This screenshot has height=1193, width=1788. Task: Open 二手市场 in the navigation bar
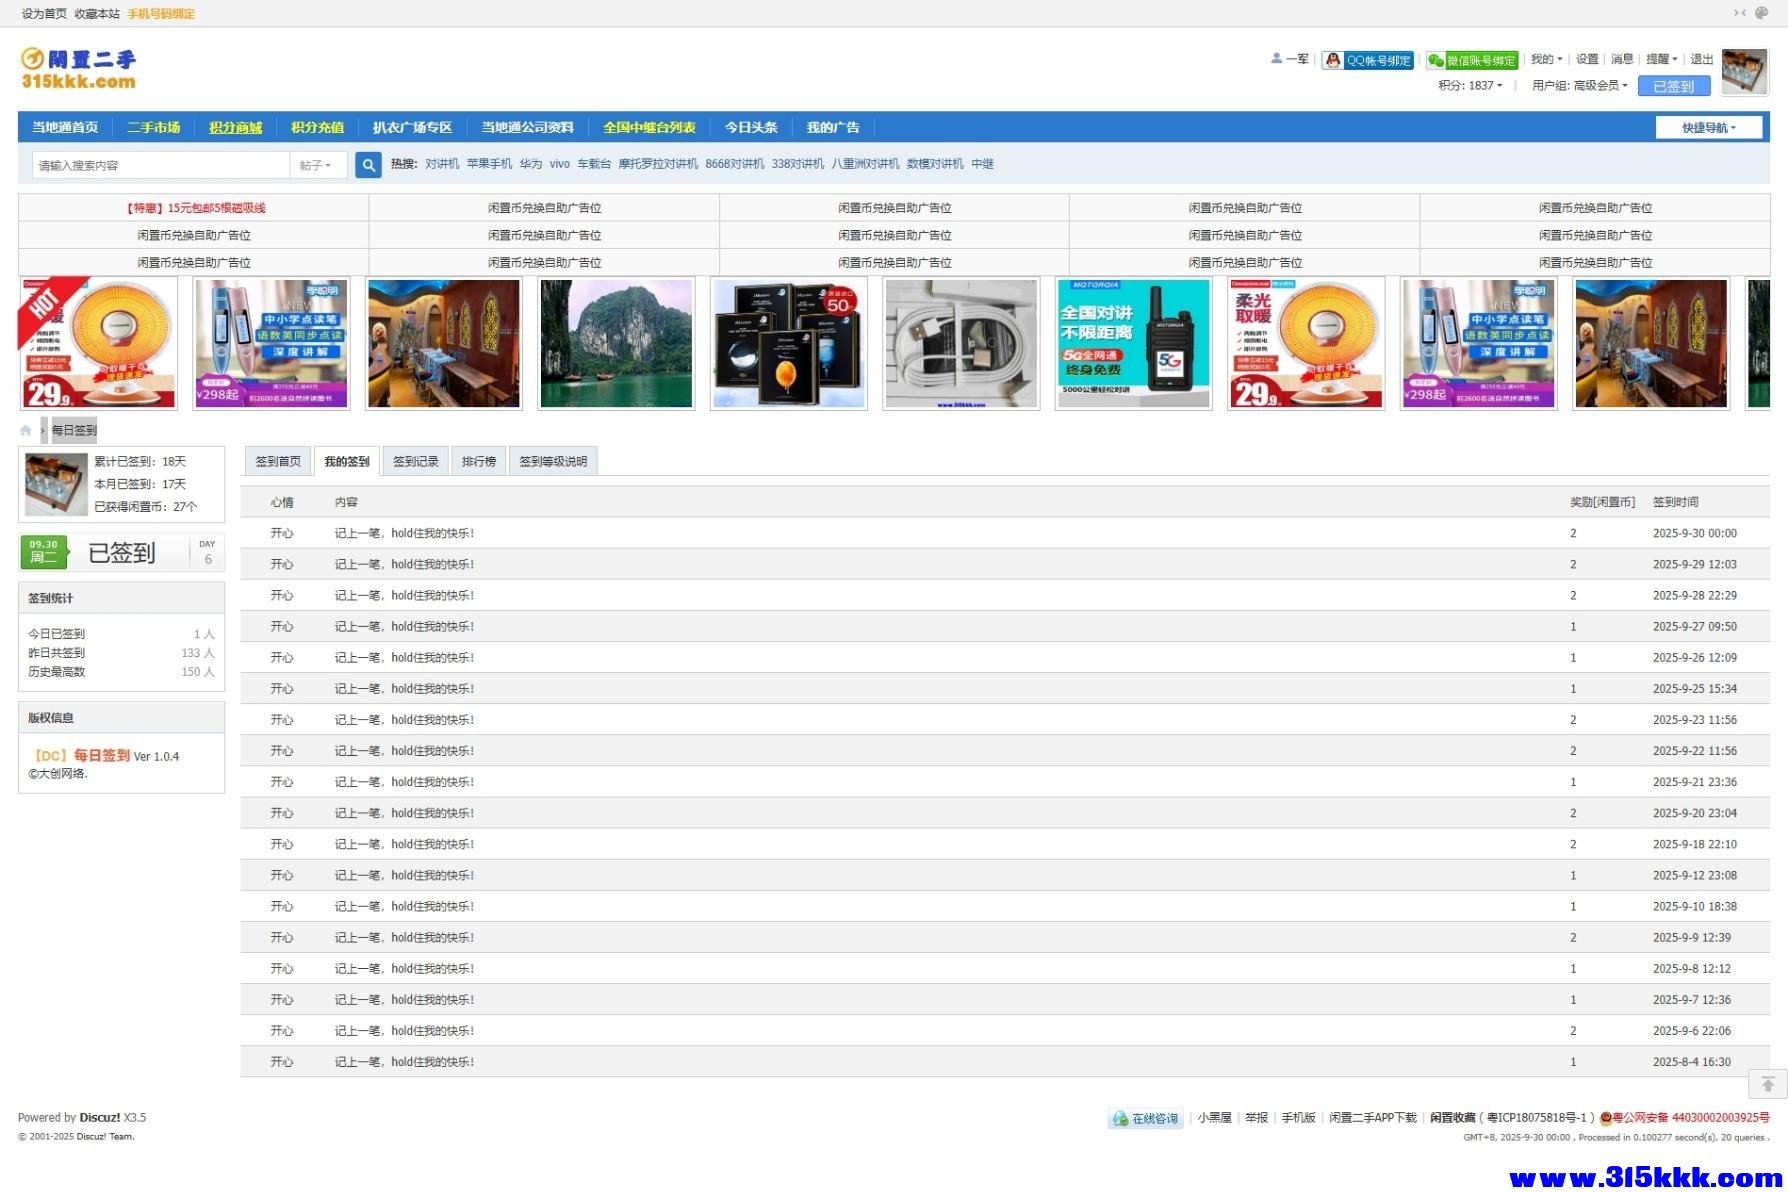pos(154,127)
